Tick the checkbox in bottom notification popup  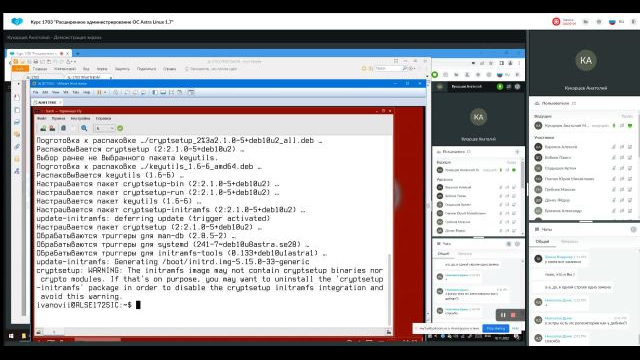[416, 328]
